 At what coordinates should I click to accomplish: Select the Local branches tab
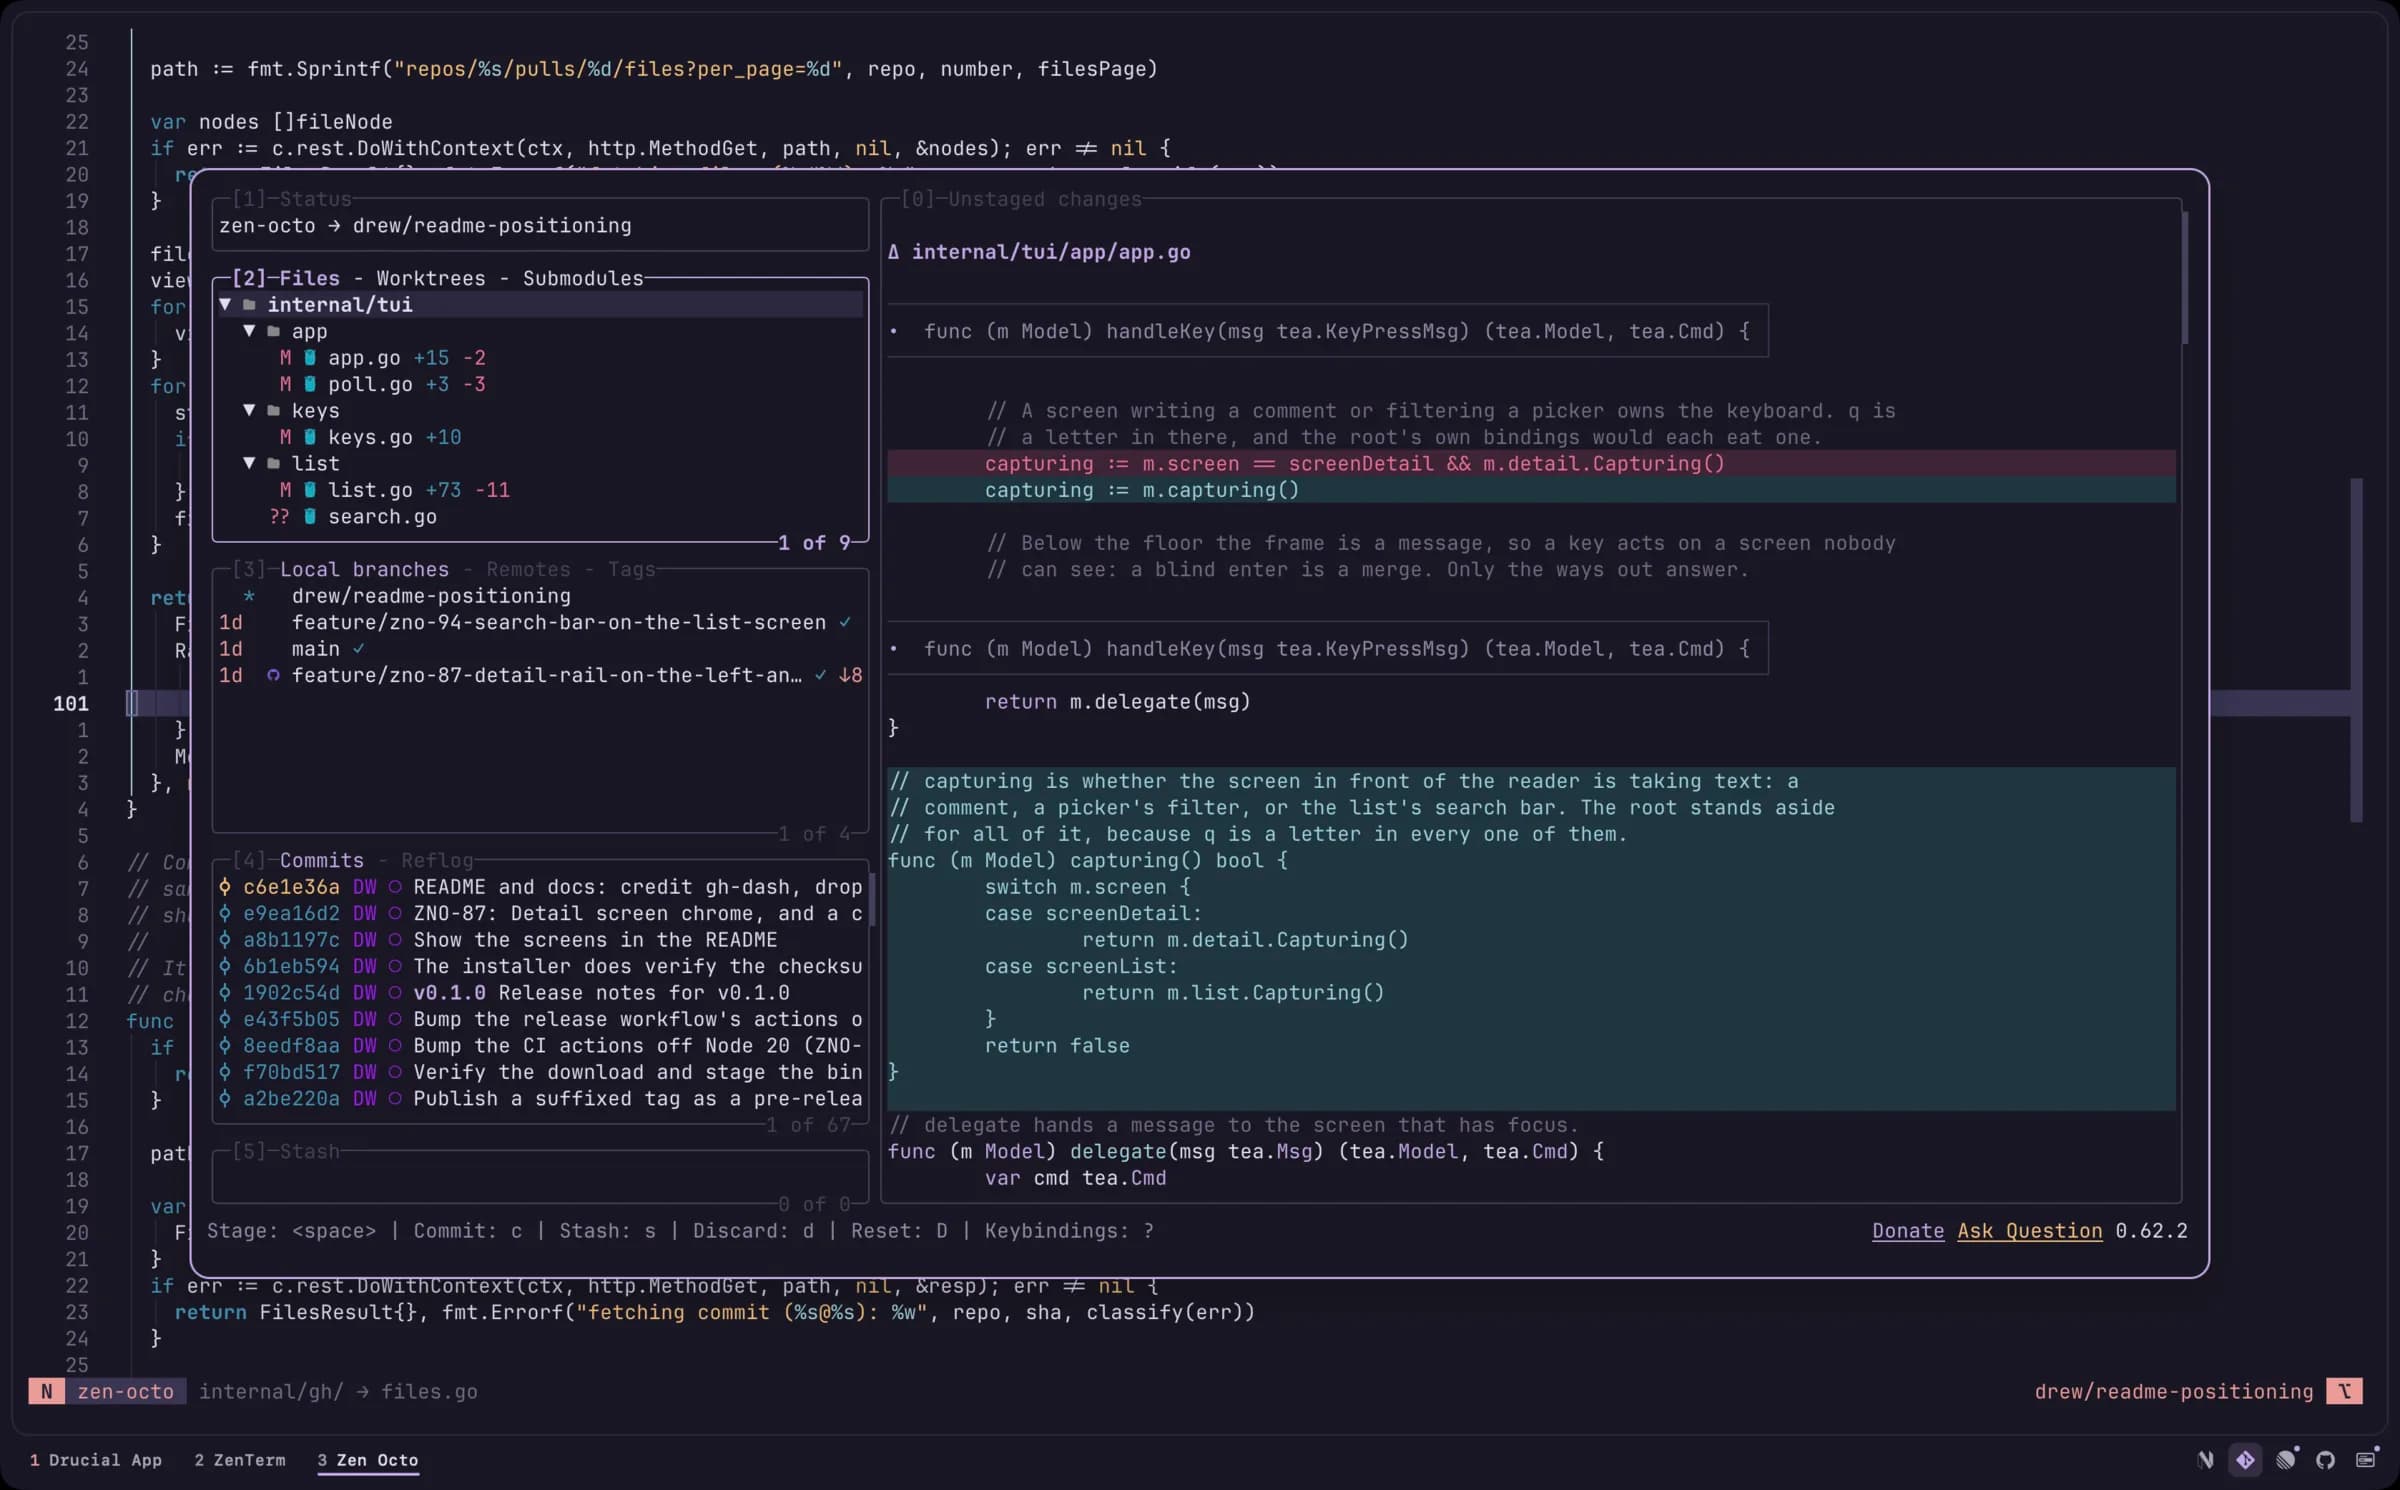click(x=364, y=569)
